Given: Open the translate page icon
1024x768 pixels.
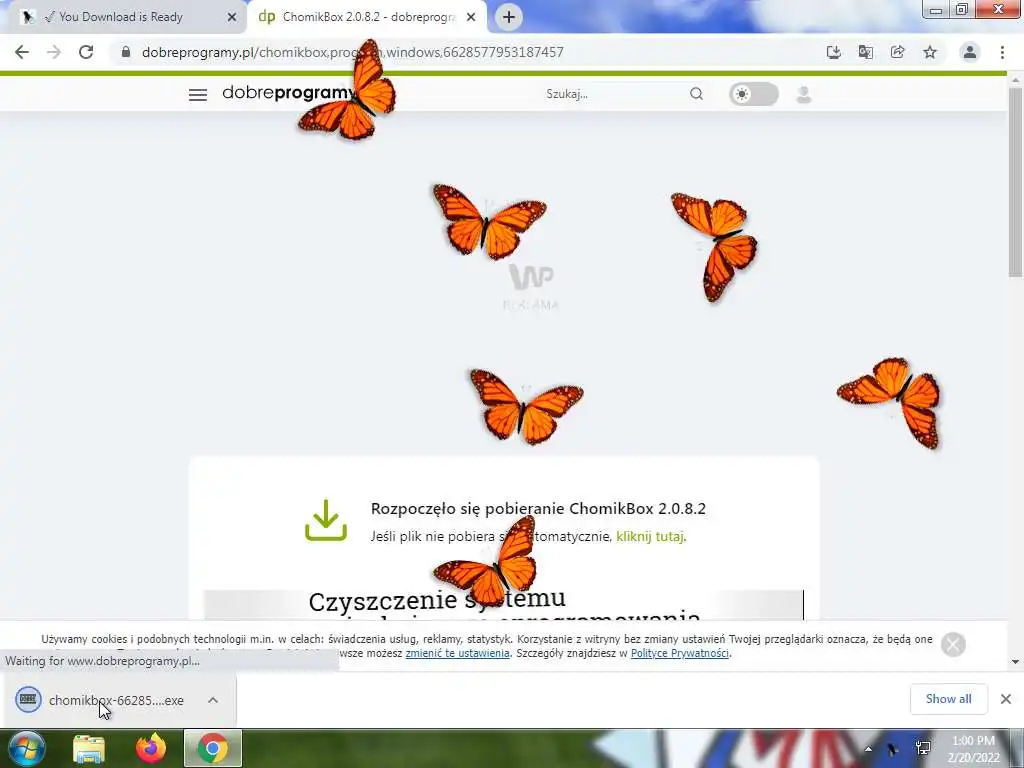Looking at the screenshot, I should click(x=865, y=52).
